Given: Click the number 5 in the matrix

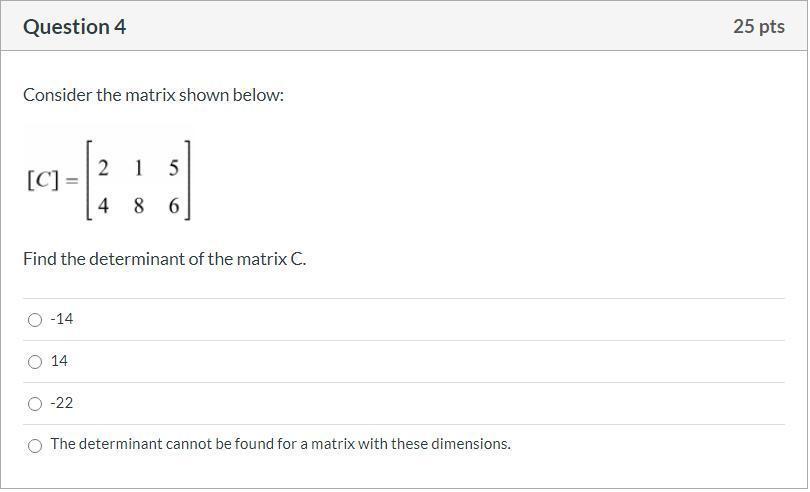Looking at the screenshot, I should [x=174, y=168].
